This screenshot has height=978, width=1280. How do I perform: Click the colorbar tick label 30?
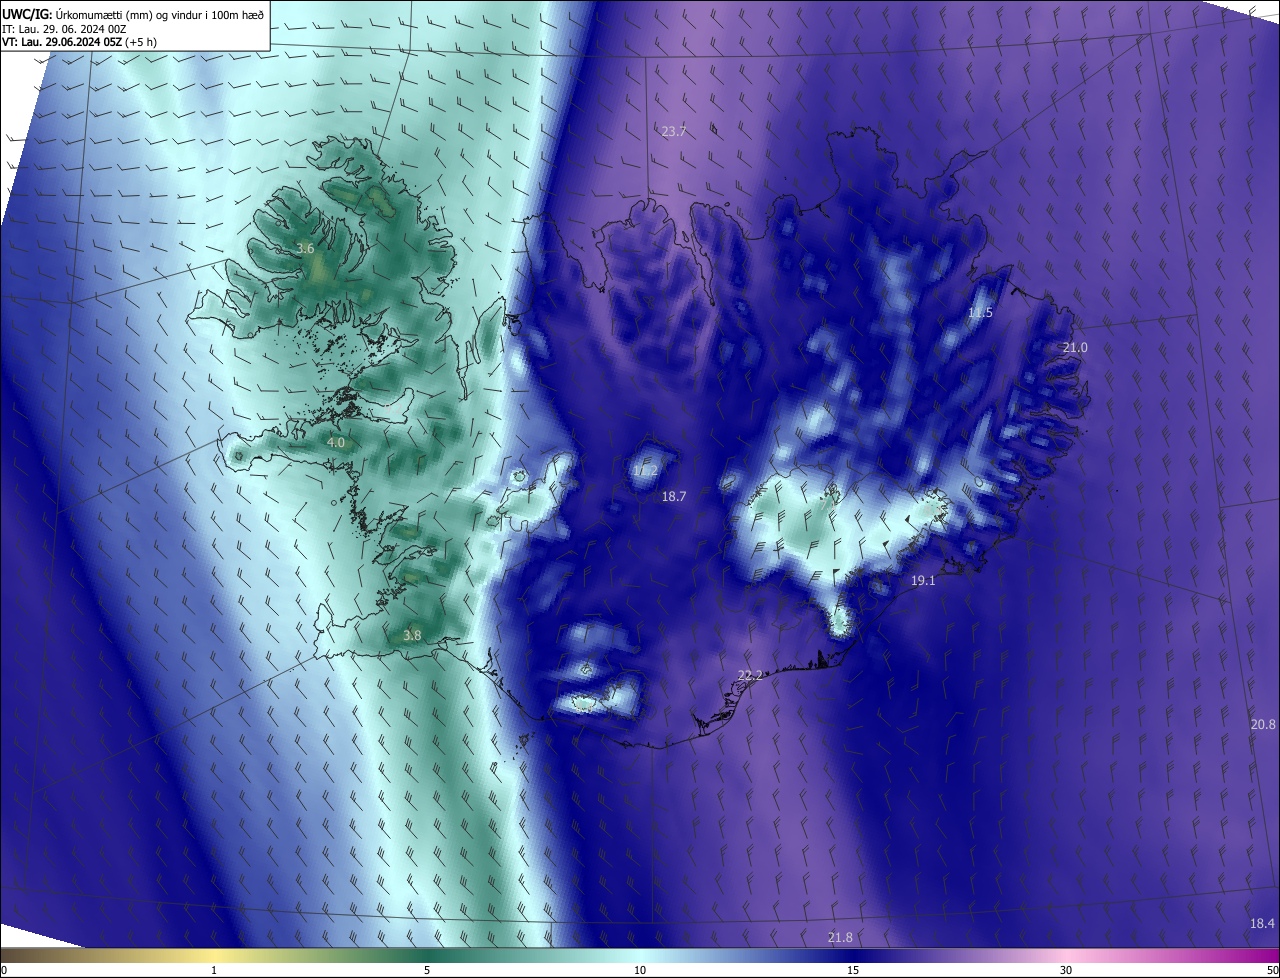[x=1066, y=970]
